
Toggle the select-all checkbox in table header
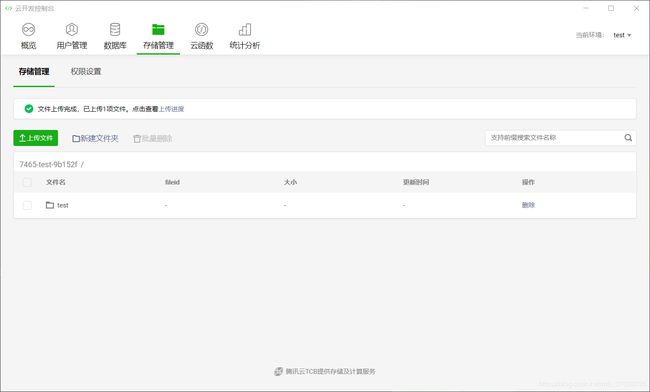27,182
